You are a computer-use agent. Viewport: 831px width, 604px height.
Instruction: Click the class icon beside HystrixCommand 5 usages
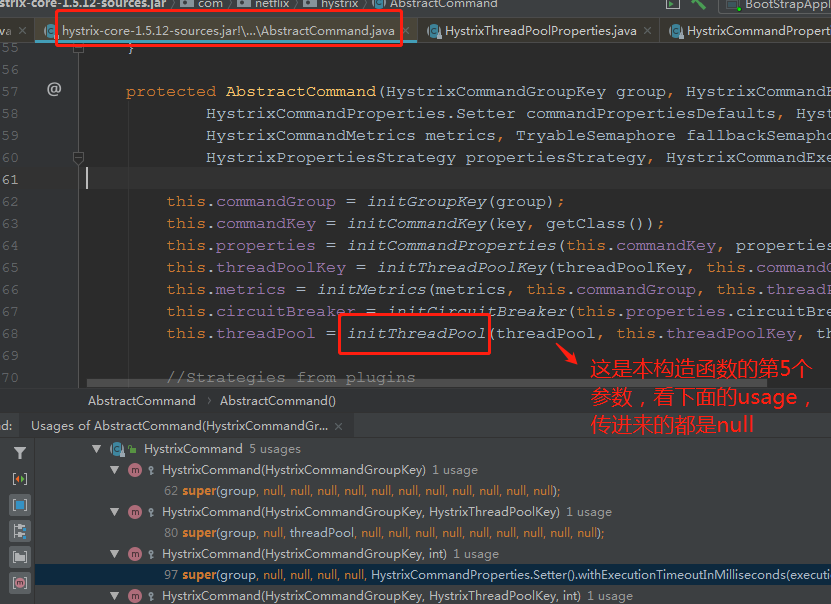click(117, 449)
